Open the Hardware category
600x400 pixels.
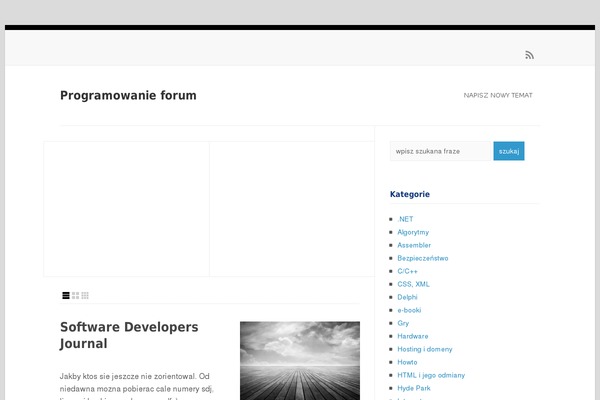(412, 336)
